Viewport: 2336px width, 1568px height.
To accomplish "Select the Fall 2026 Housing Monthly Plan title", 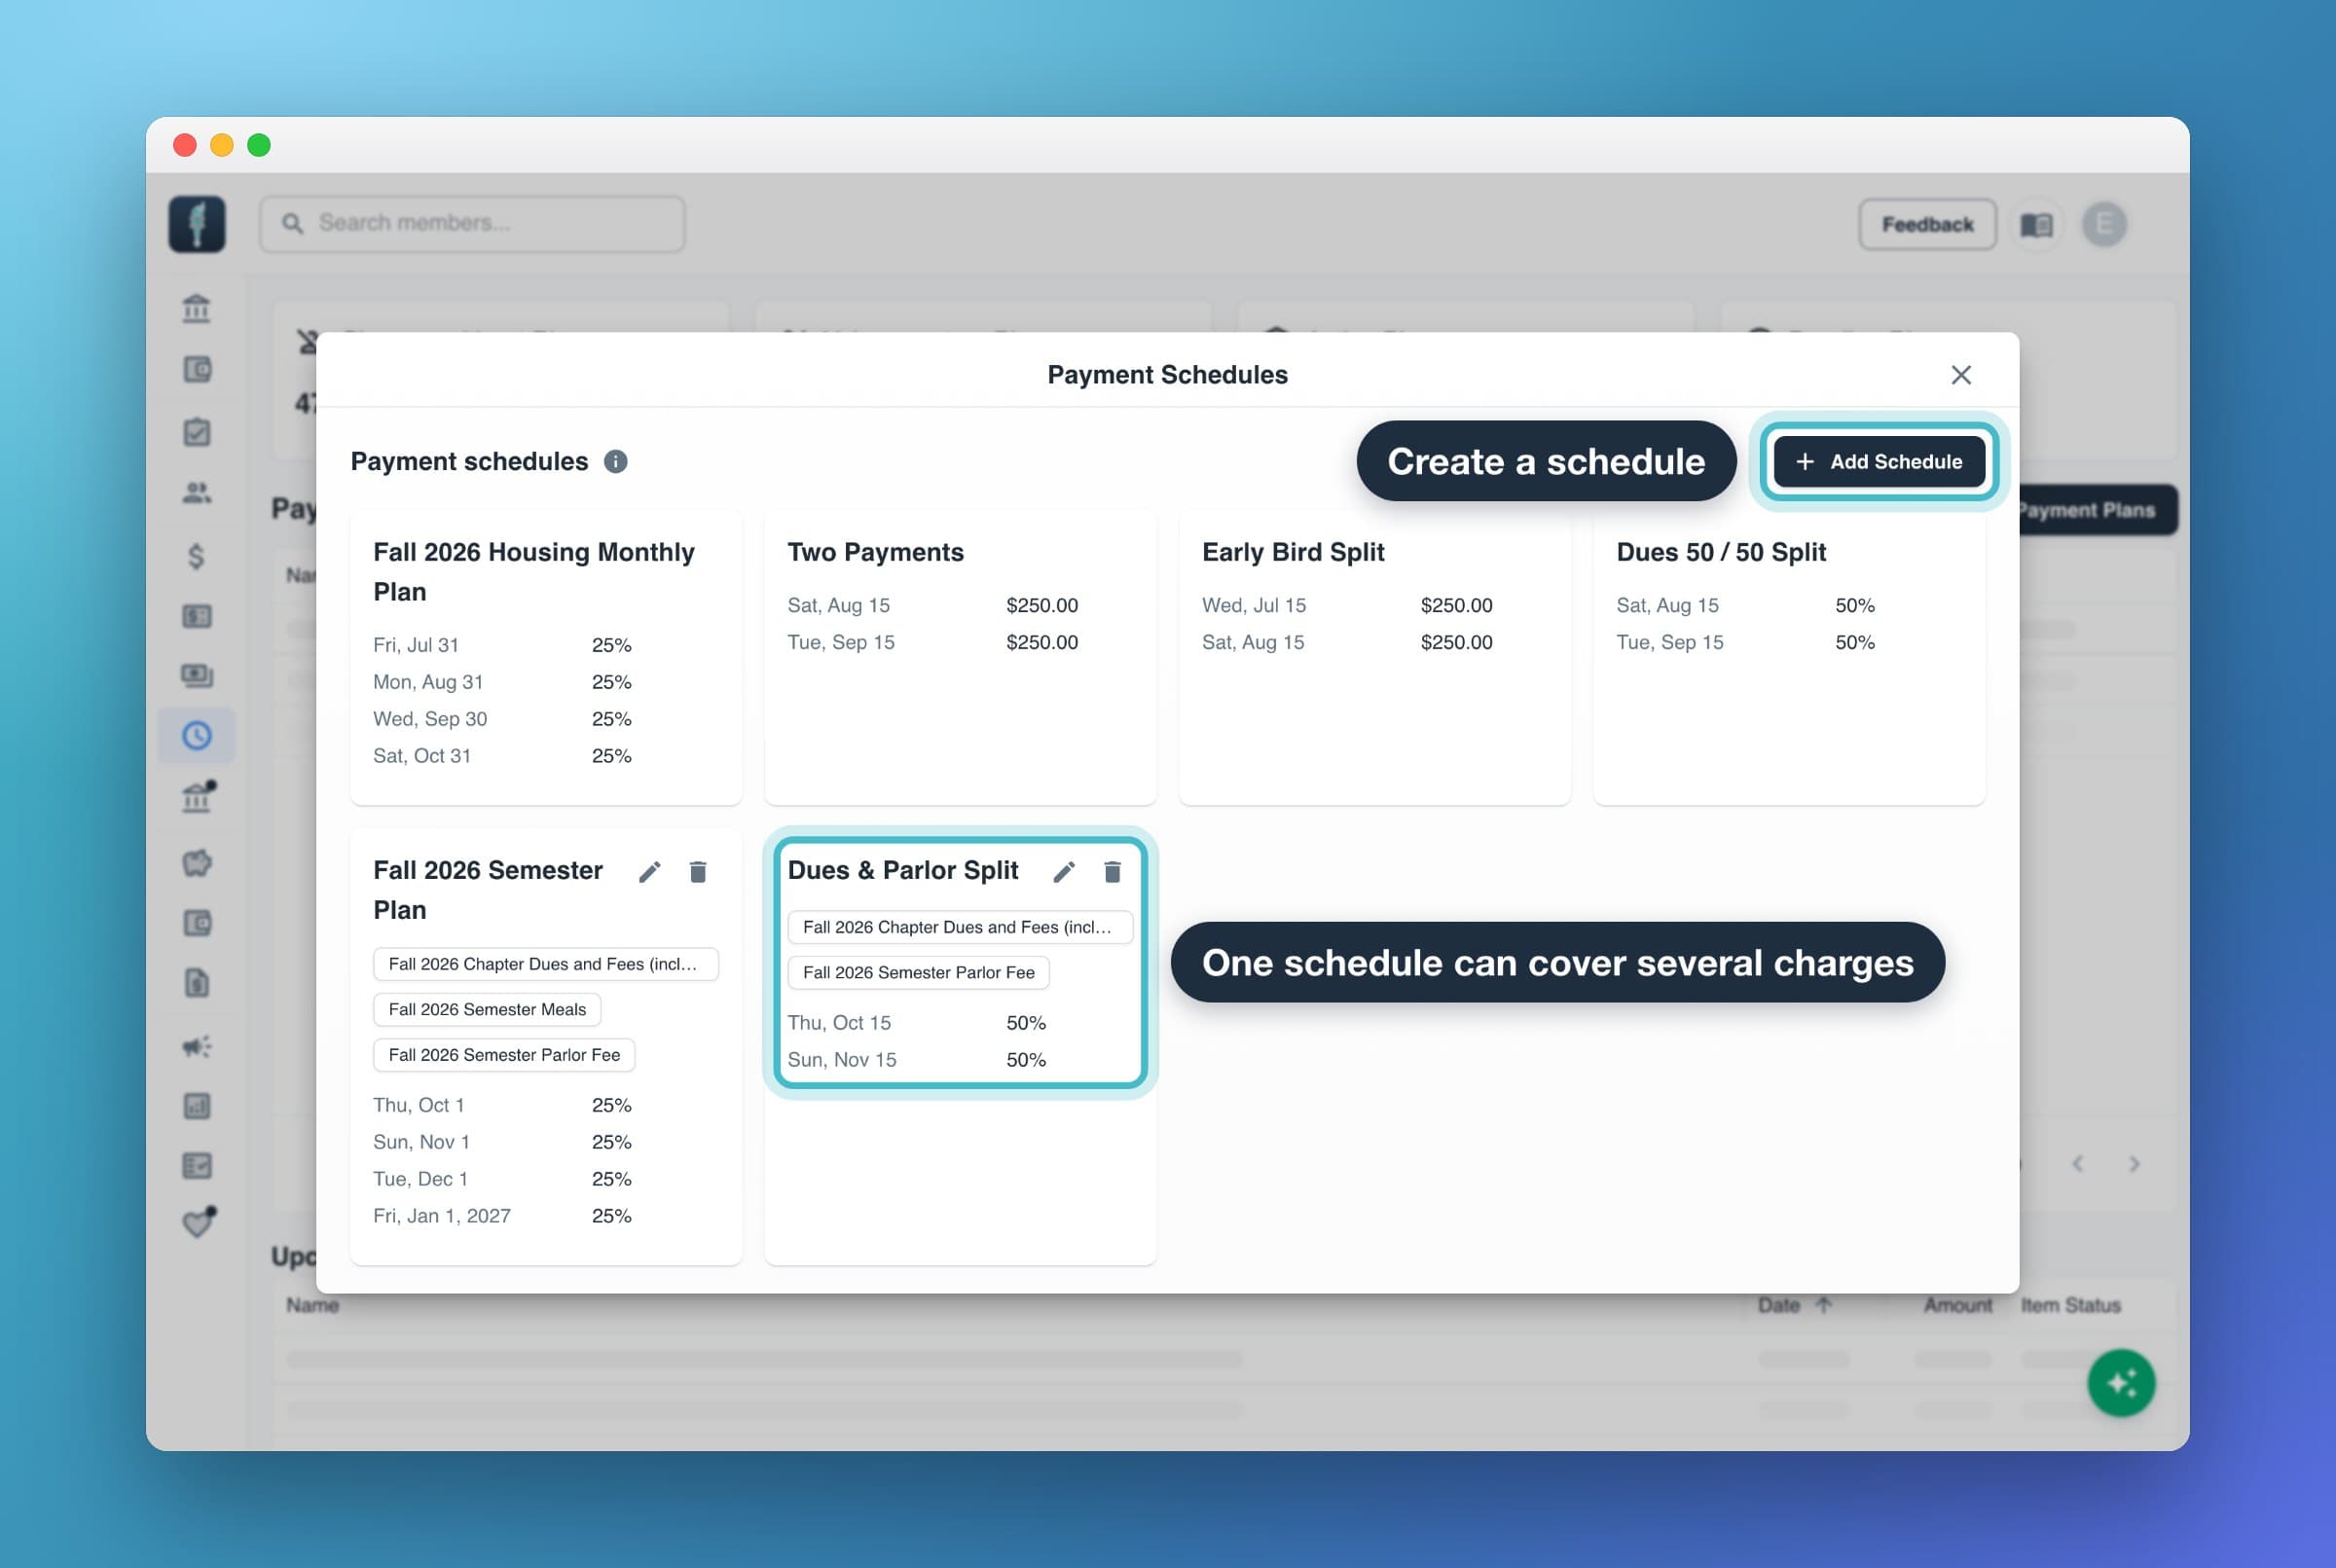I will (534, 571).
